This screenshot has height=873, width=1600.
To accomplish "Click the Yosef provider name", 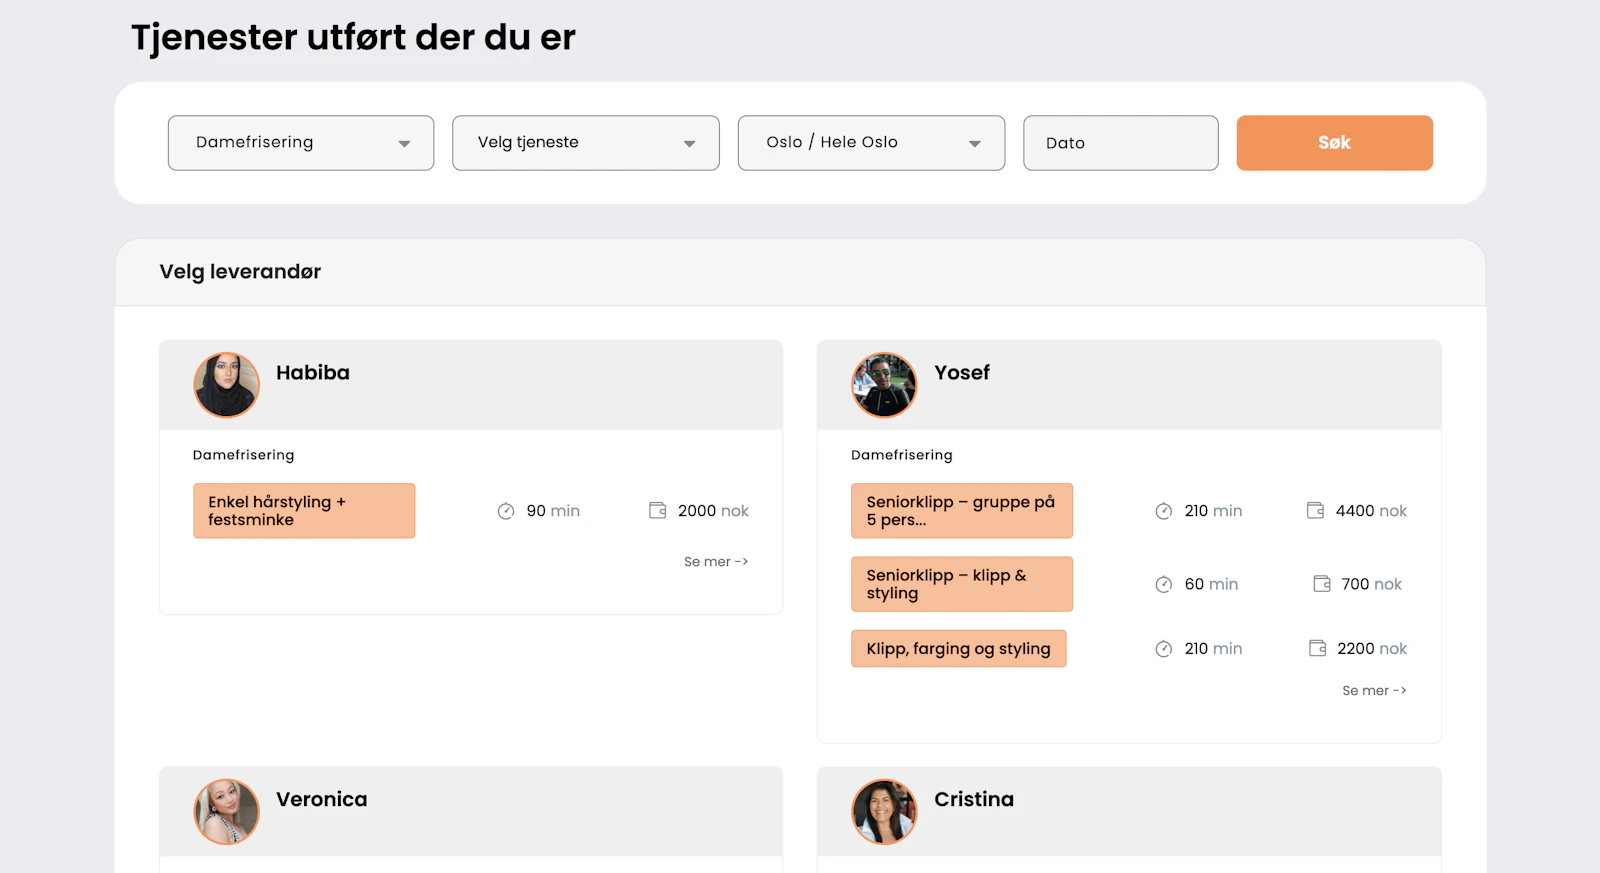I will point(962,373).
